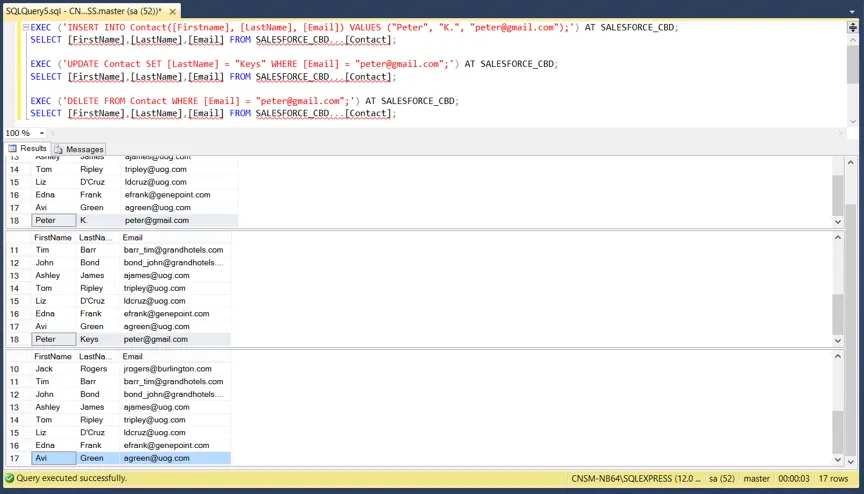The width and height of the screenshot is (864, 494).
Task: Click the sa (52) login status entry
Action: (x=722, y=479)
